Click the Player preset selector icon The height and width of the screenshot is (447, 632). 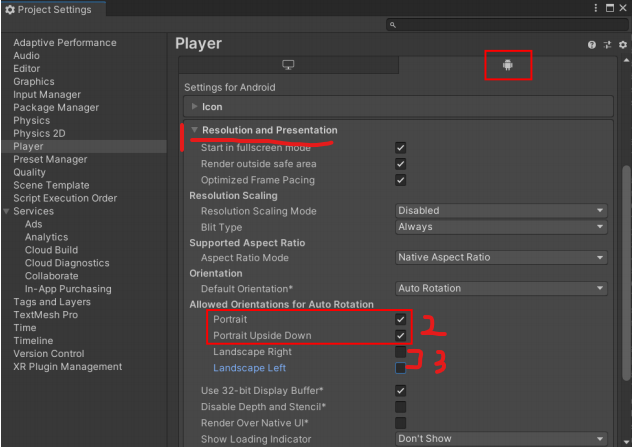click(607, 45)
